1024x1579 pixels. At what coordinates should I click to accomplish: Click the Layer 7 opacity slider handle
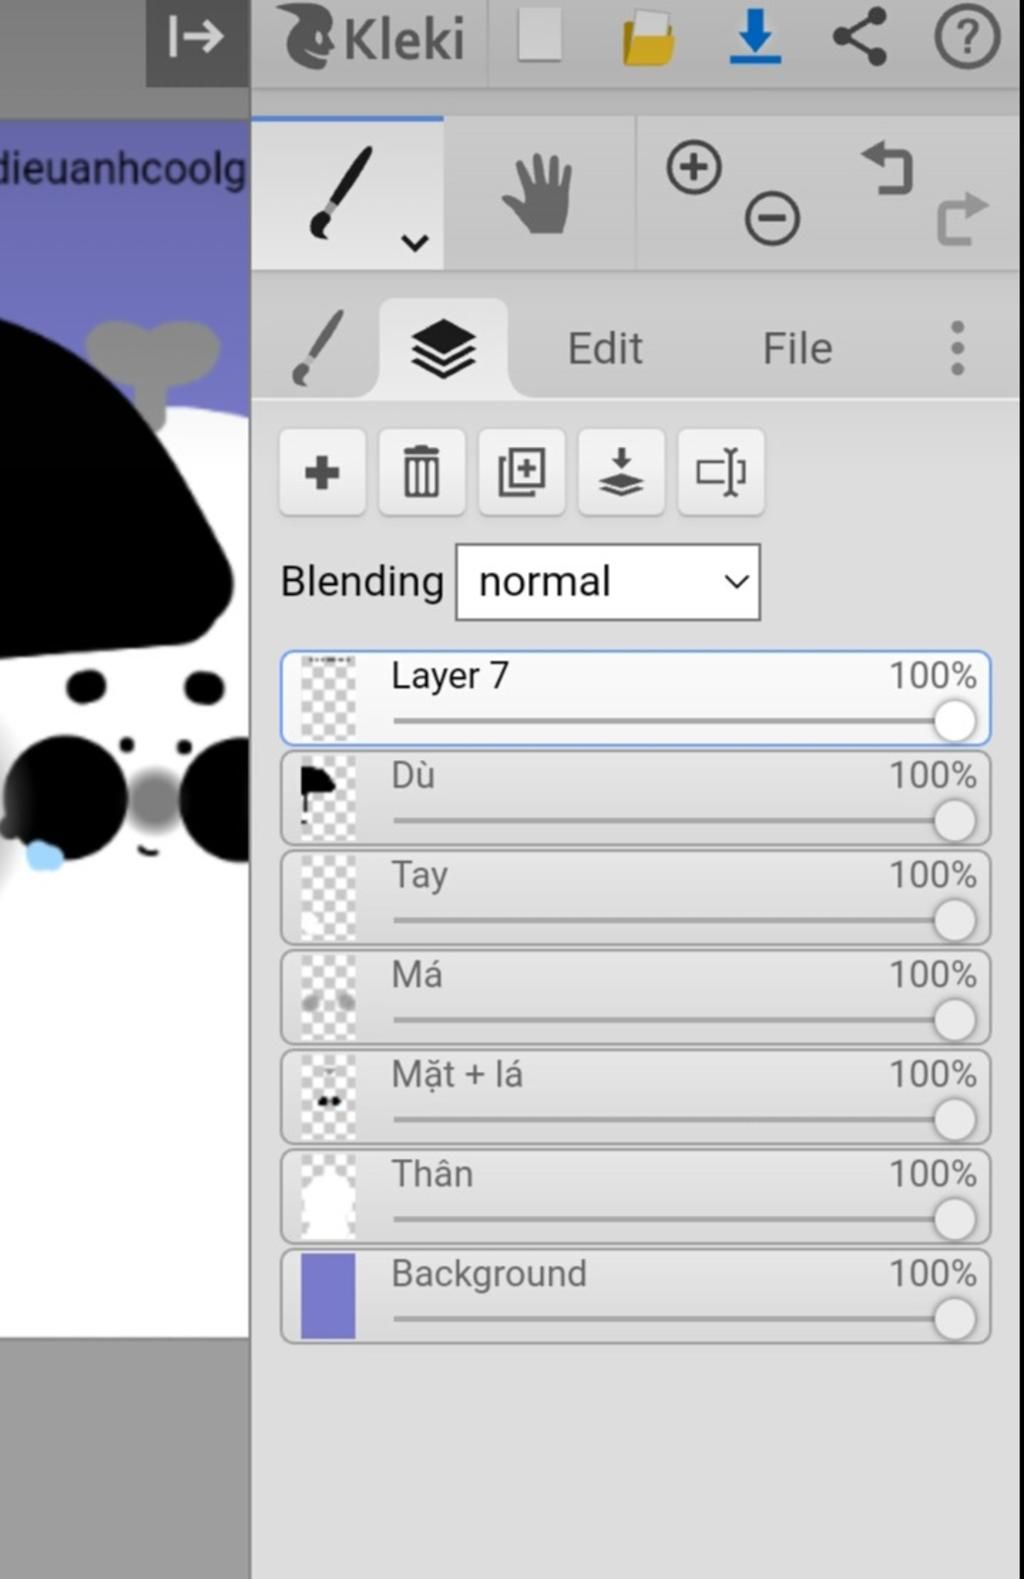pos(954,721)
